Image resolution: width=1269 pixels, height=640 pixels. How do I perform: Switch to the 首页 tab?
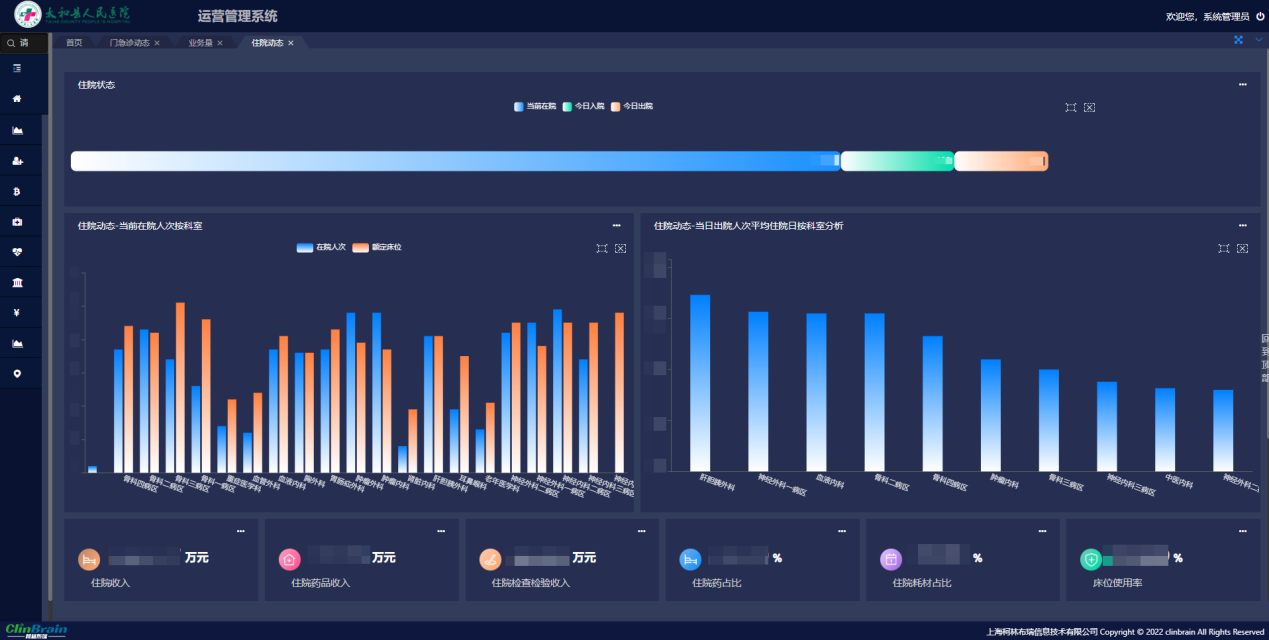tap(74, 43)
